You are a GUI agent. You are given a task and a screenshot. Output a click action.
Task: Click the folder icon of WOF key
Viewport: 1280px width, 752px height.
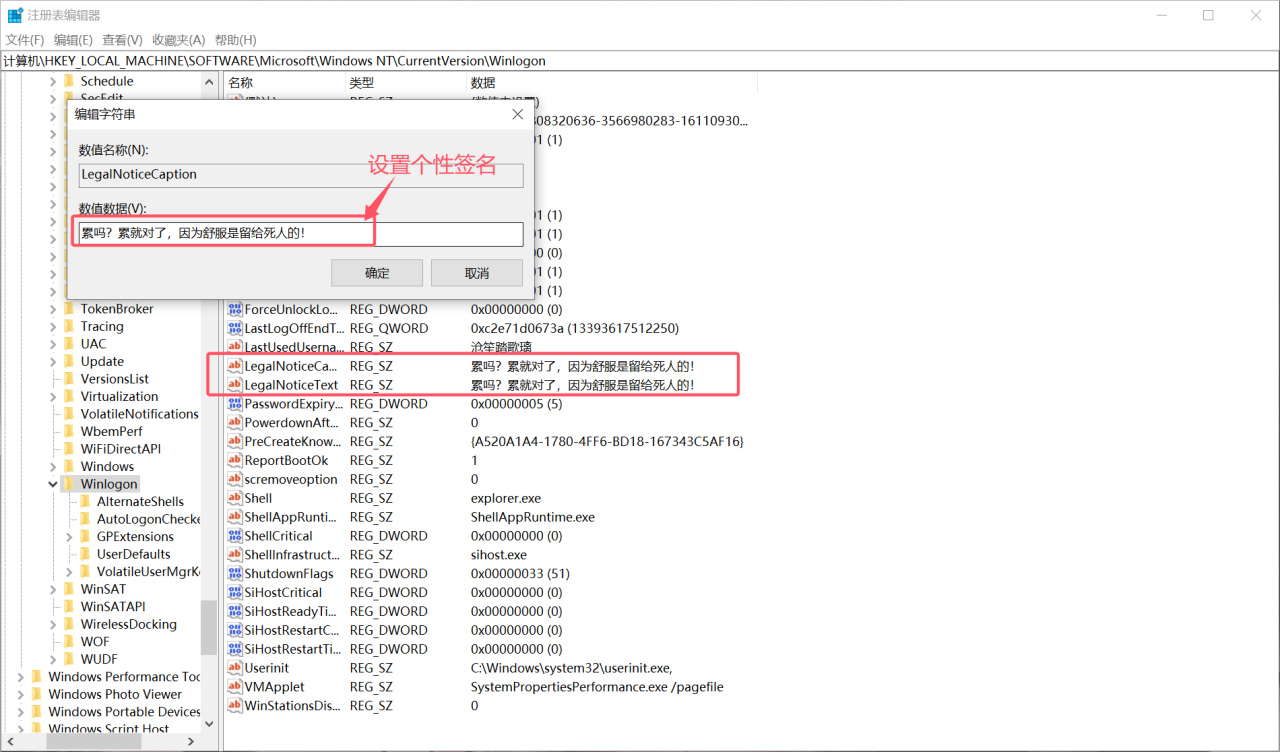click(69, 642)
